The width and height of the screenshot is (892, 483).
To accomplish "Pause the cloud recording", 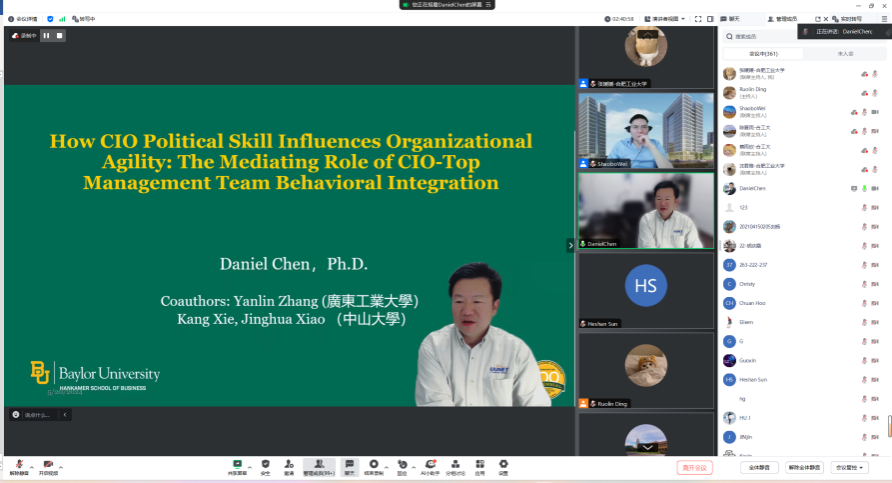I will pos(46,35).
